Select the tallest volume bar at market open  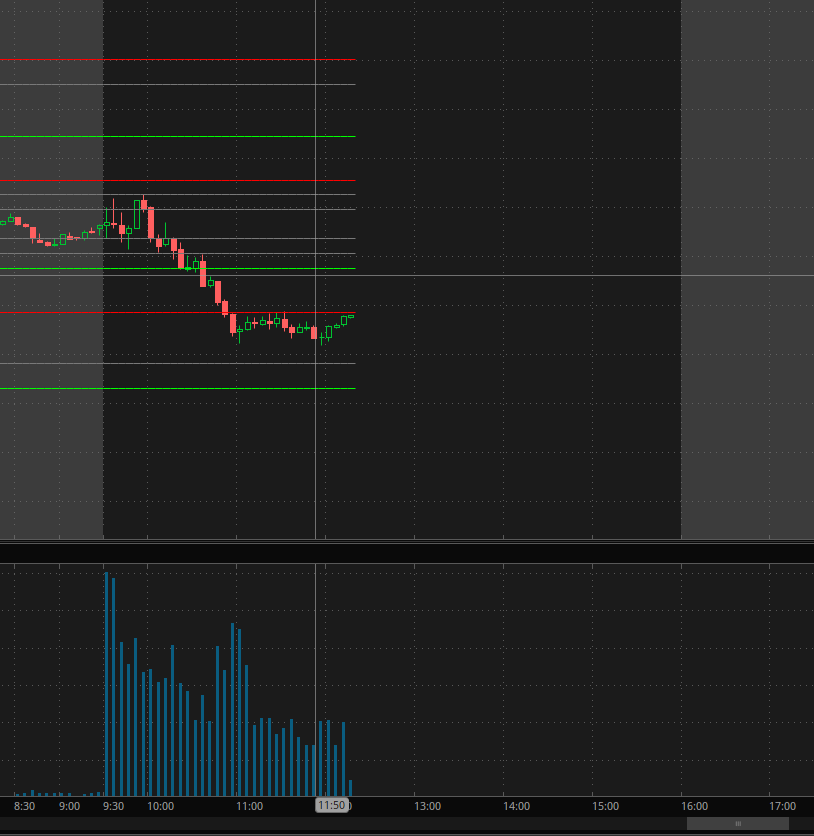pos(107,680)
